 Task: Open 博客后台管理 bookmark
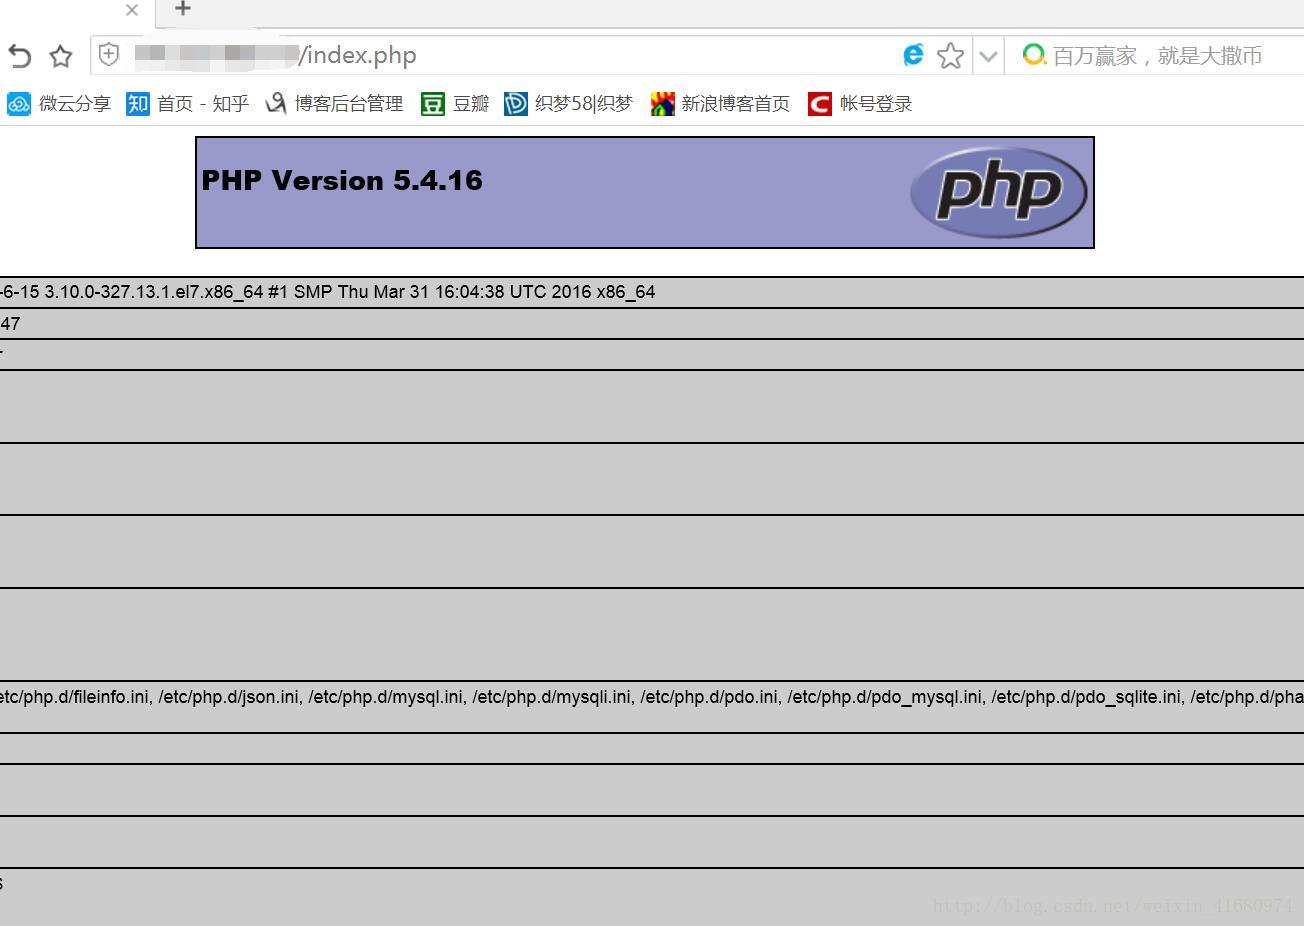[x=334, y=104]
